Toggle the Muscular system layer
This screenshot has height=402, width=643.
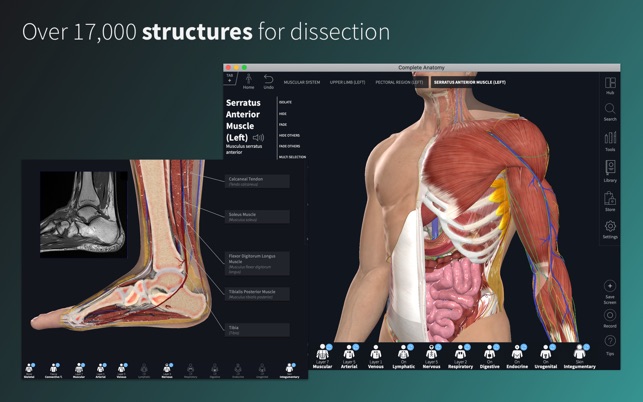tap(322, 354)
